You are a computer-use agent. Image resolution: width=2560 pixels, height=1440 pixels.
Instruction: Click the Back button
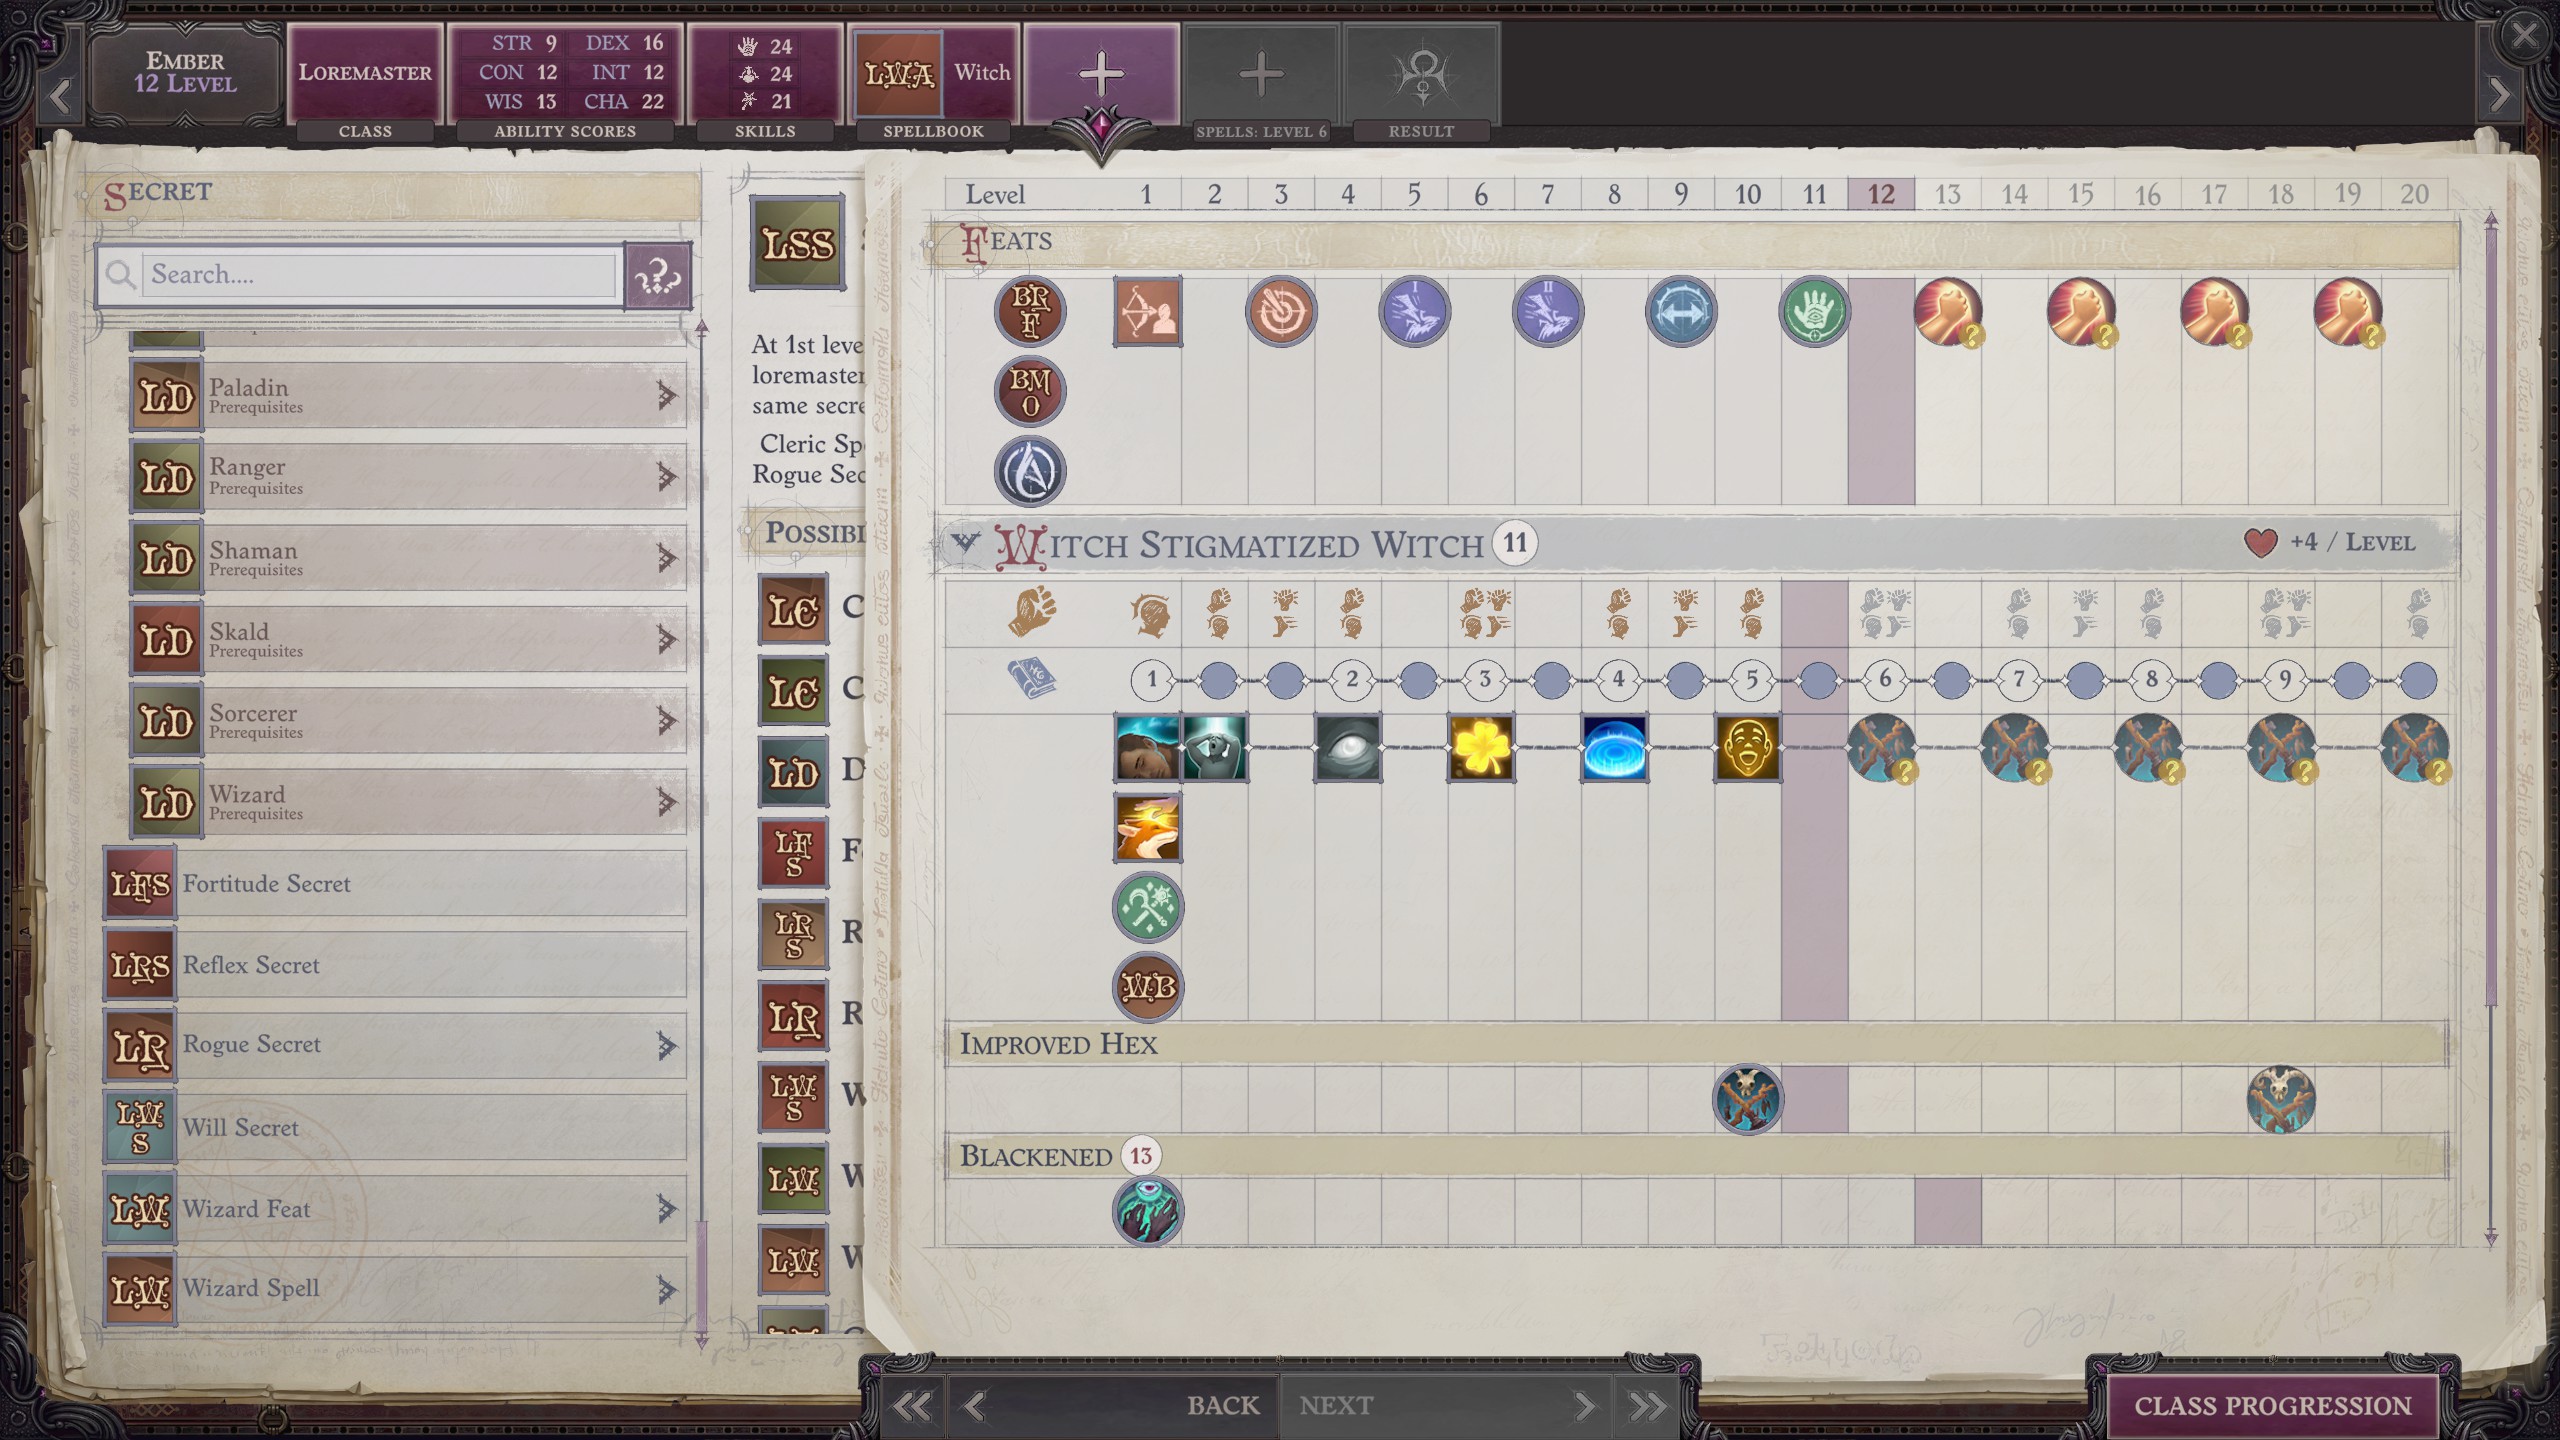tap(1222, 1405)
